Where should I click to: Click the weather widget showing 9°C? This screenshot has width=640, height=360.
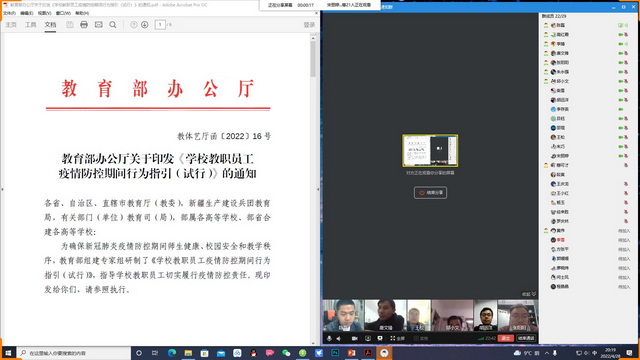click(x=527, y=353)
